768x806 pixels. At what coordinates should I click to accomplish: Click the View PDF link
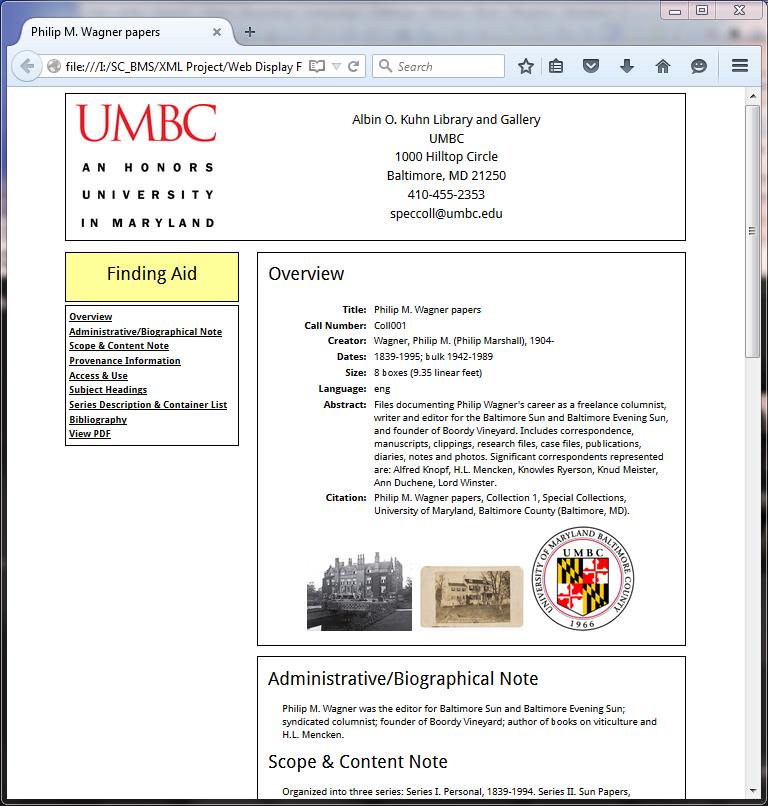click(x=89, y=434)
